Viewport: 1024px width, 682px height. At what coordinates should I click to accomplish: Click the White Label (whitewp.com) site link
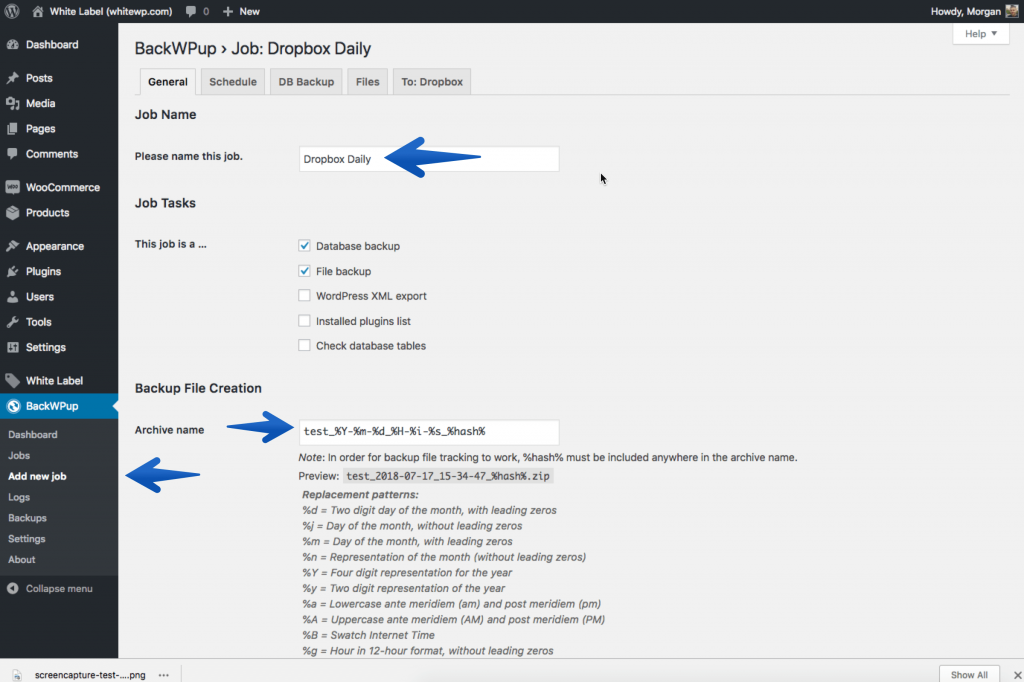point(111,11)
